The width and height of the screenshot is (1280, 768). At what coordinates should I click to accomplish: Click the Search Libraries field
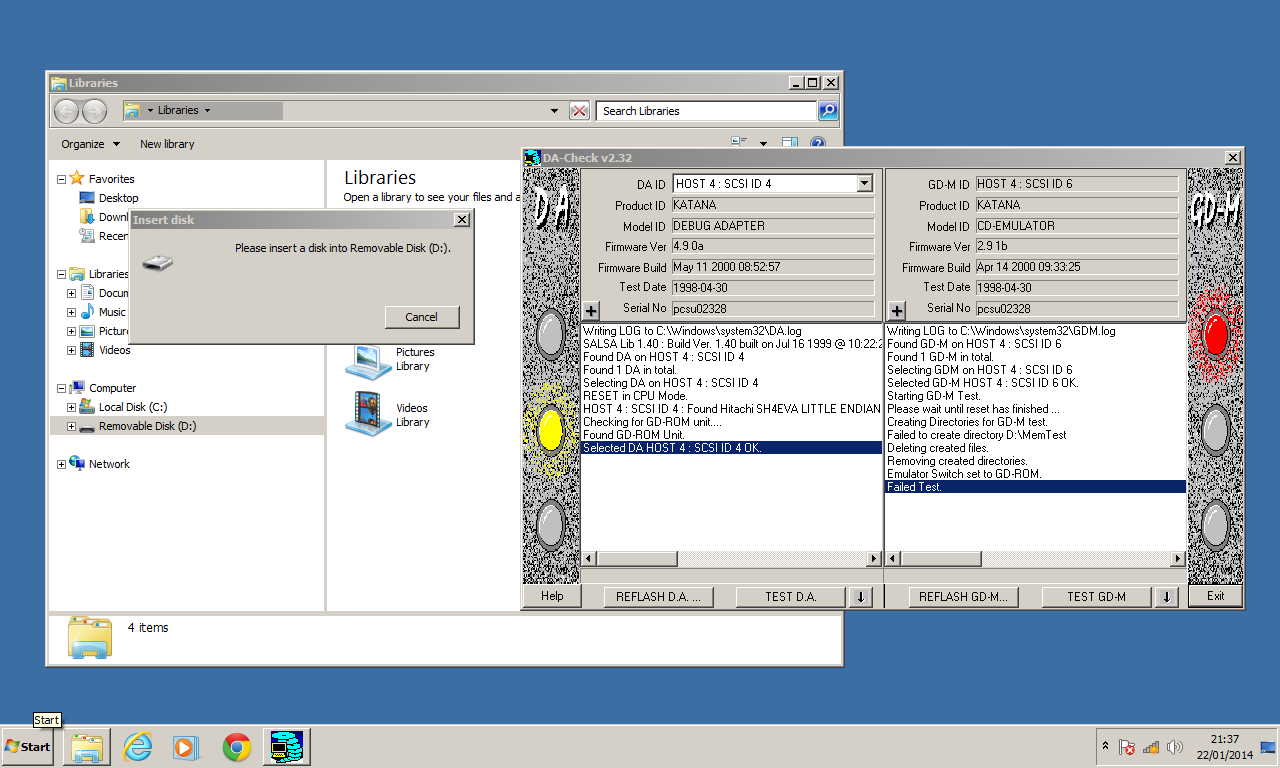click(x=707, y=111)
